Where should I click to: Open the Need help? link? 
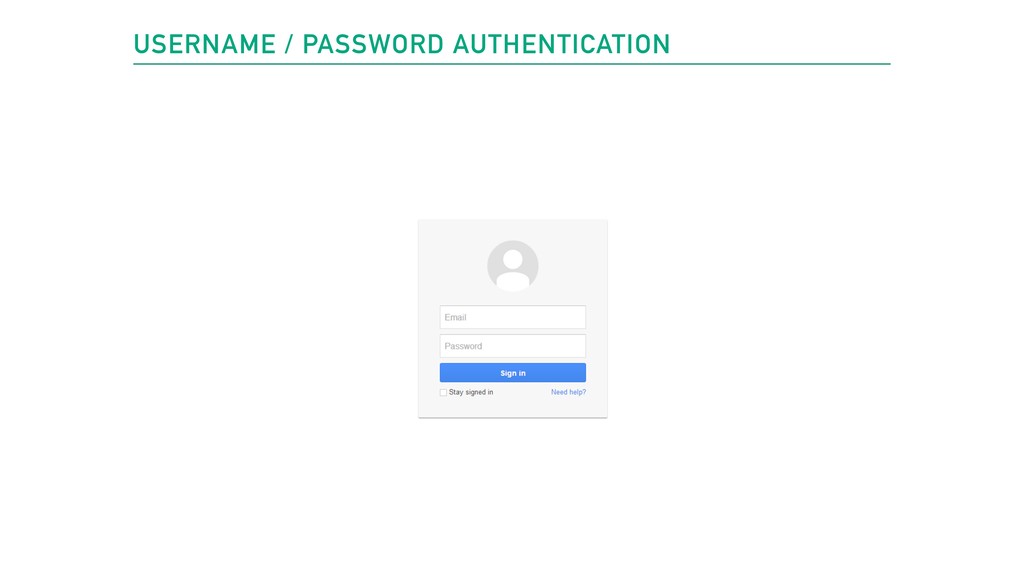568,392
